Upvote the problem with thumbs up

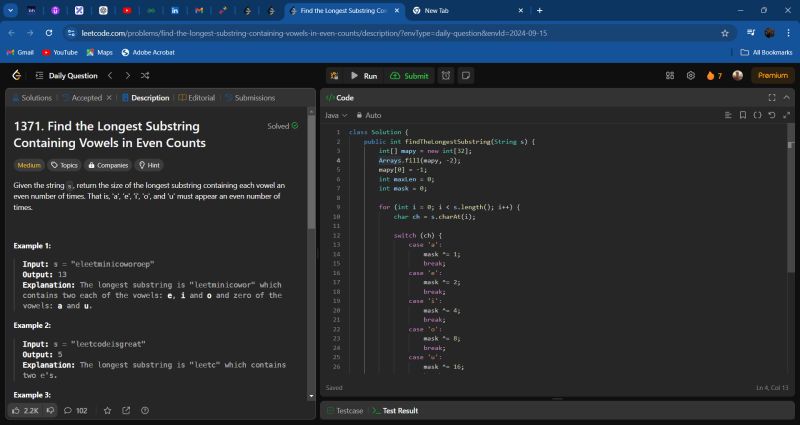[17, 410]
